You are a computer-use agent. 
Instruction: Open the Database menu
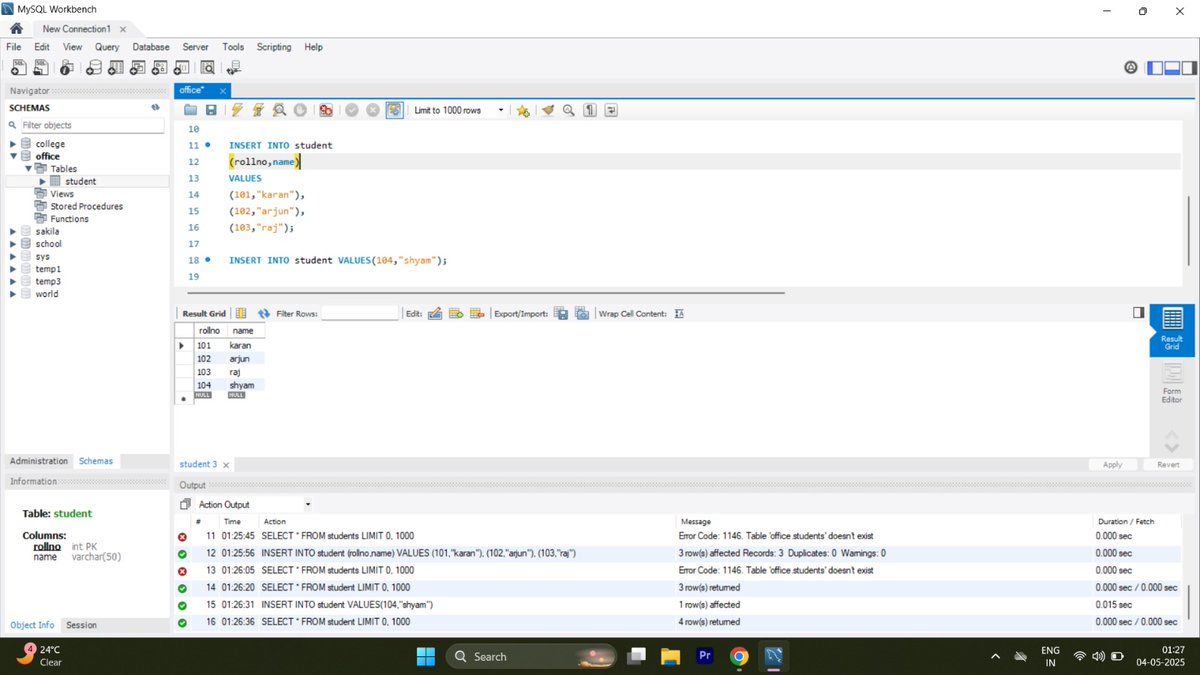click(151, 47)
